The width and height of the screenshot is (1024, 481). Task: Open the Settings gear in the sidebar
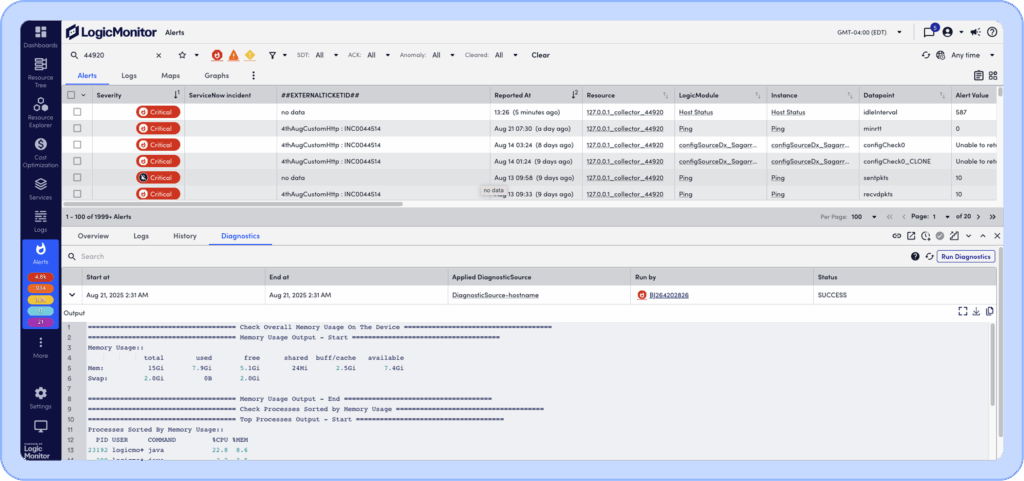41,396
